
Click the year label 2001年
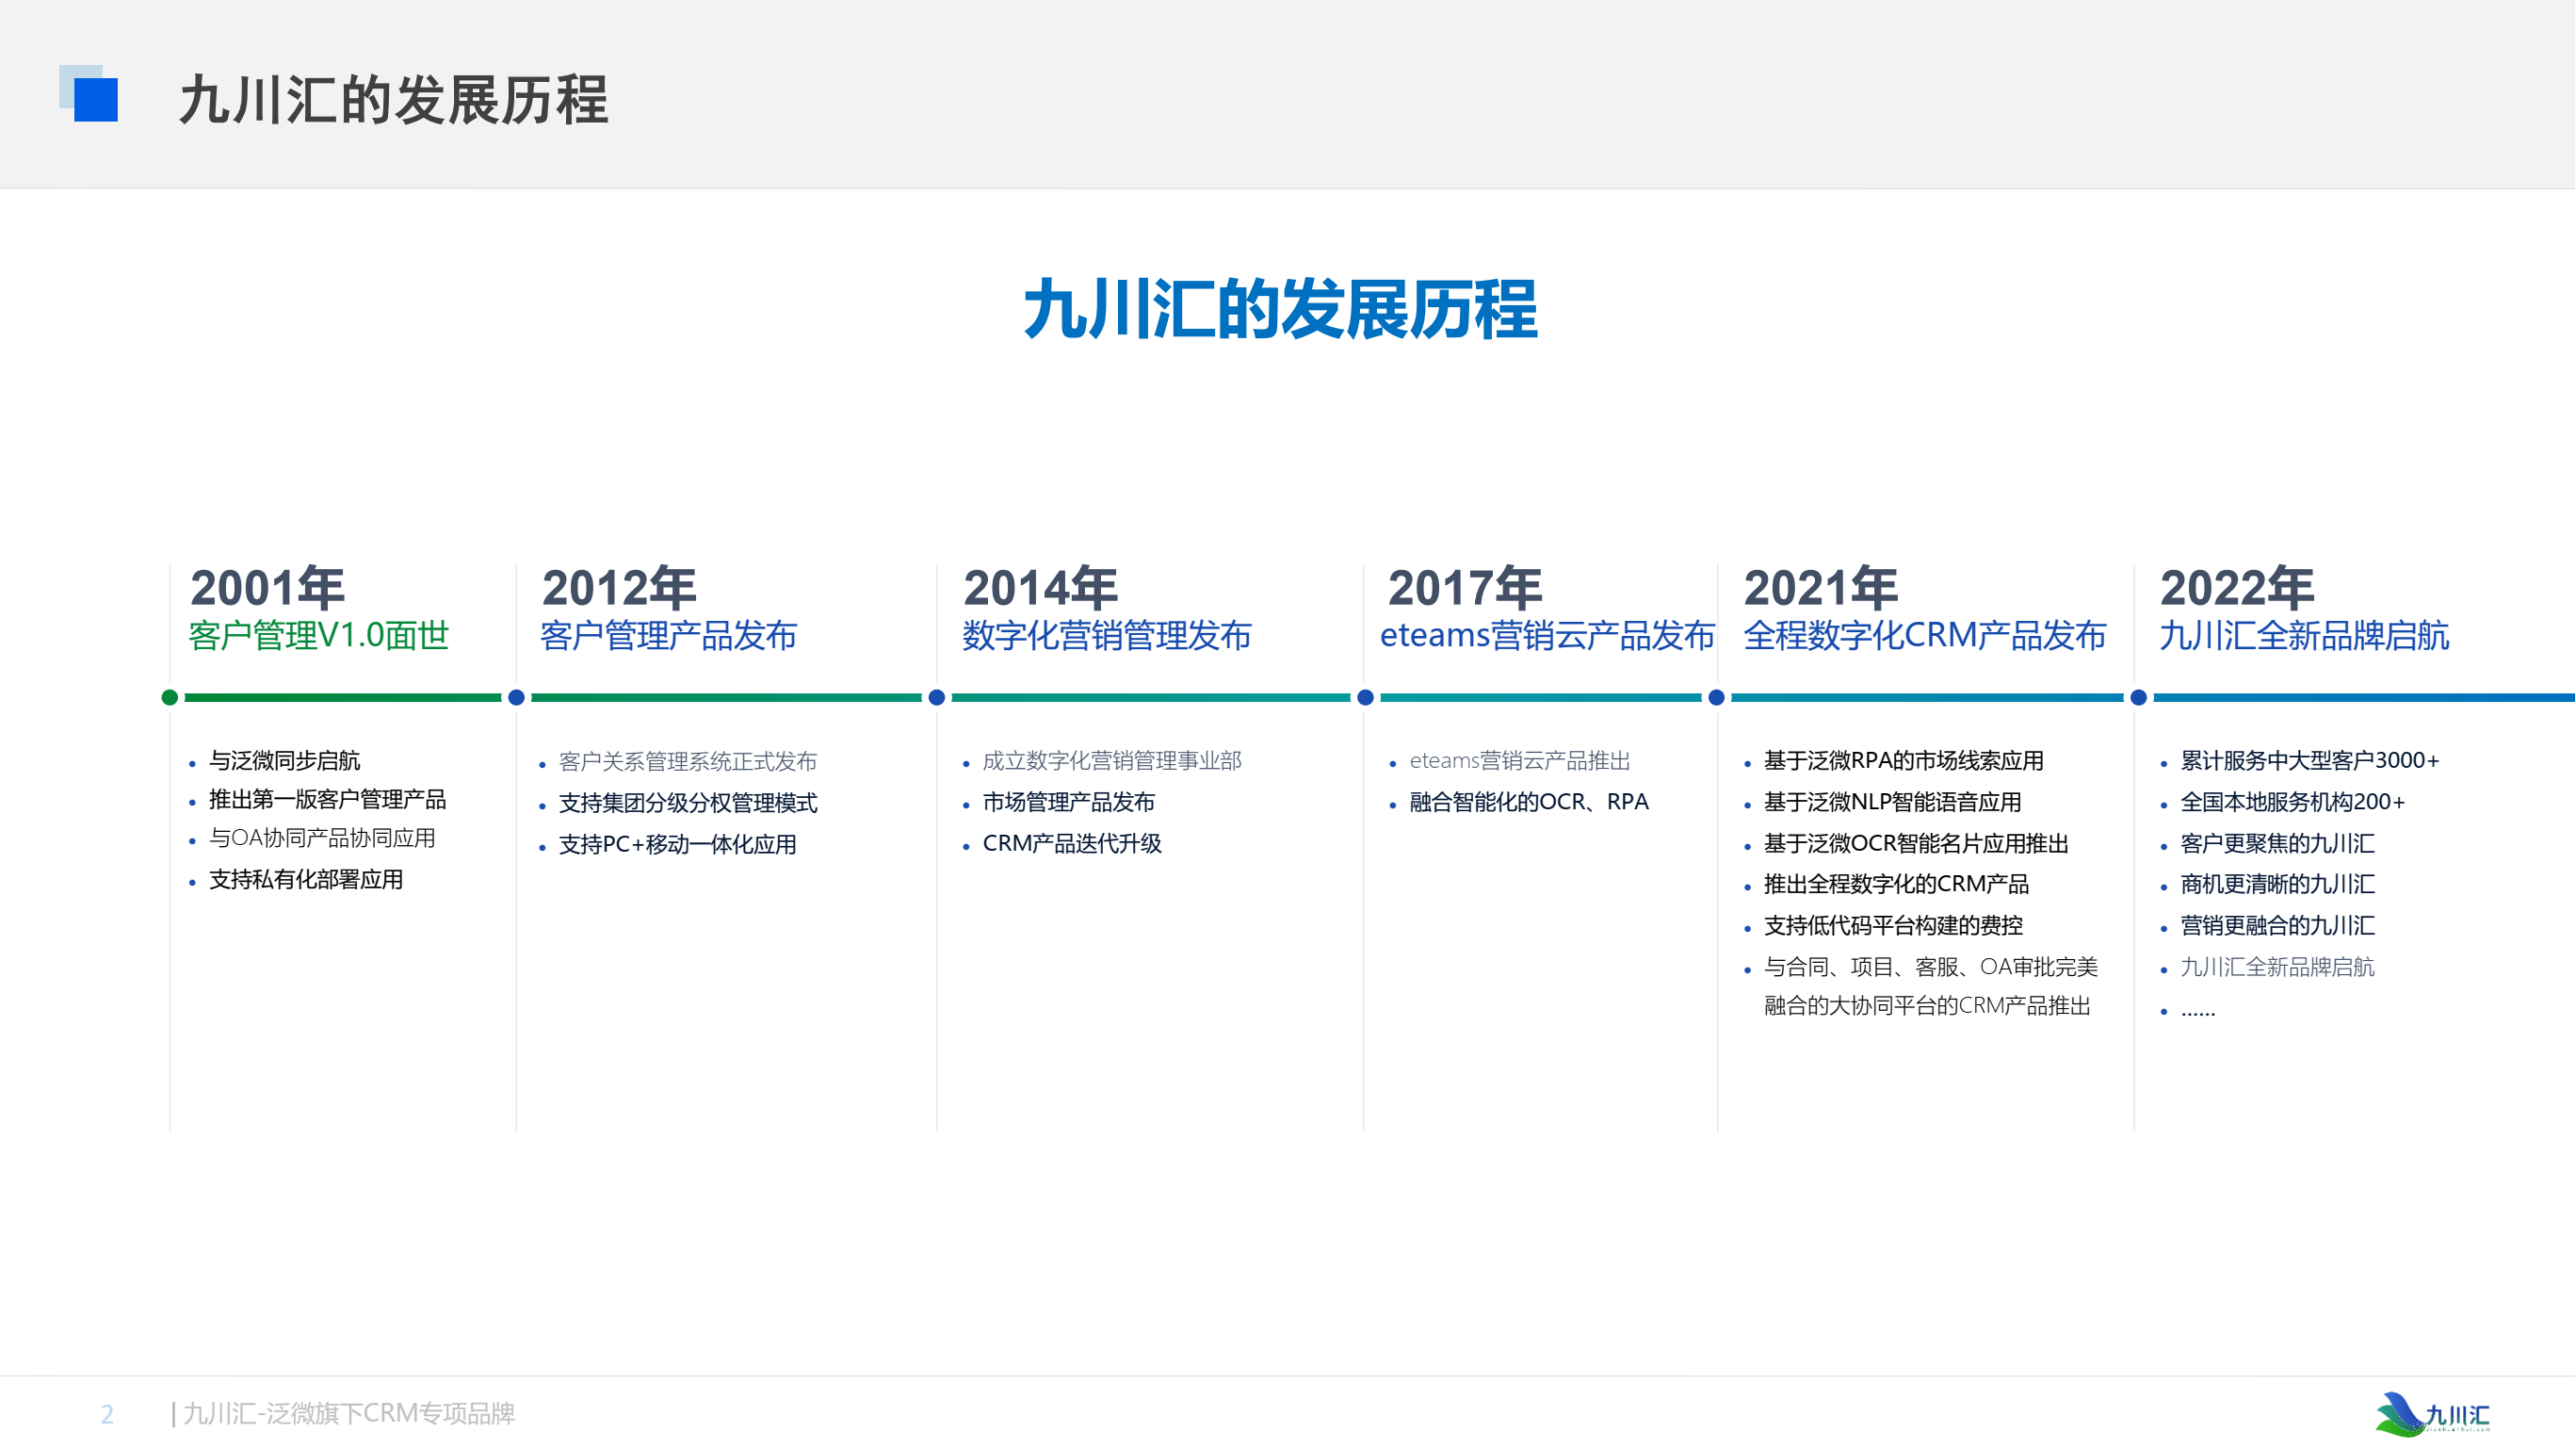point(268,588)
